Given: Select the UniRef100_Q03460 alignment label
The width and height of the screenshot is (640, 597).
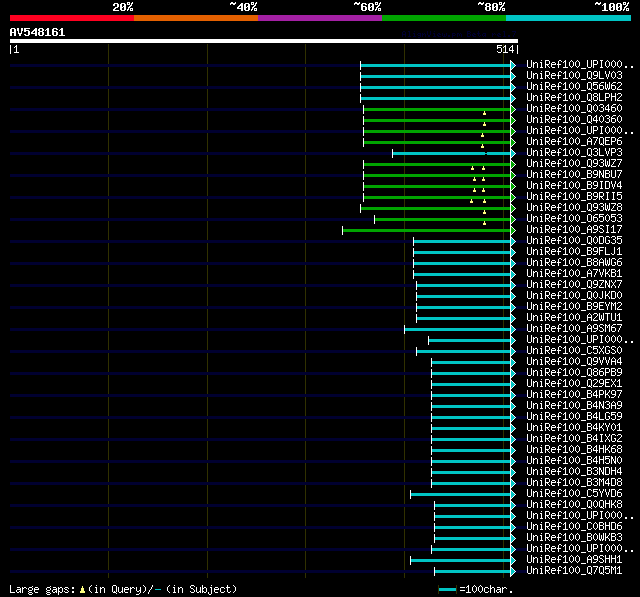Looking at the screenshot, I should point(574,109).
